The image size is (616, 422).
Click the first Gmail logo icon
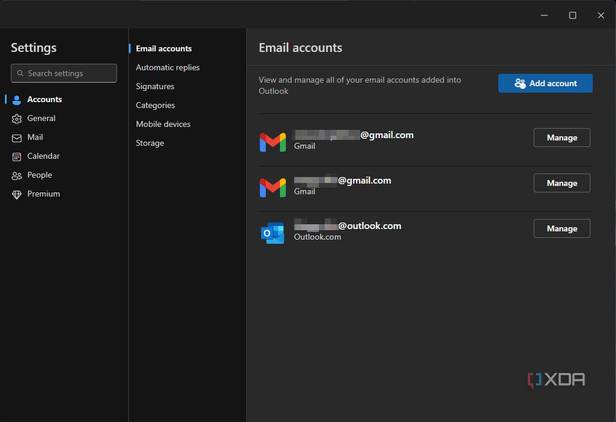click(x=273, y=142)
